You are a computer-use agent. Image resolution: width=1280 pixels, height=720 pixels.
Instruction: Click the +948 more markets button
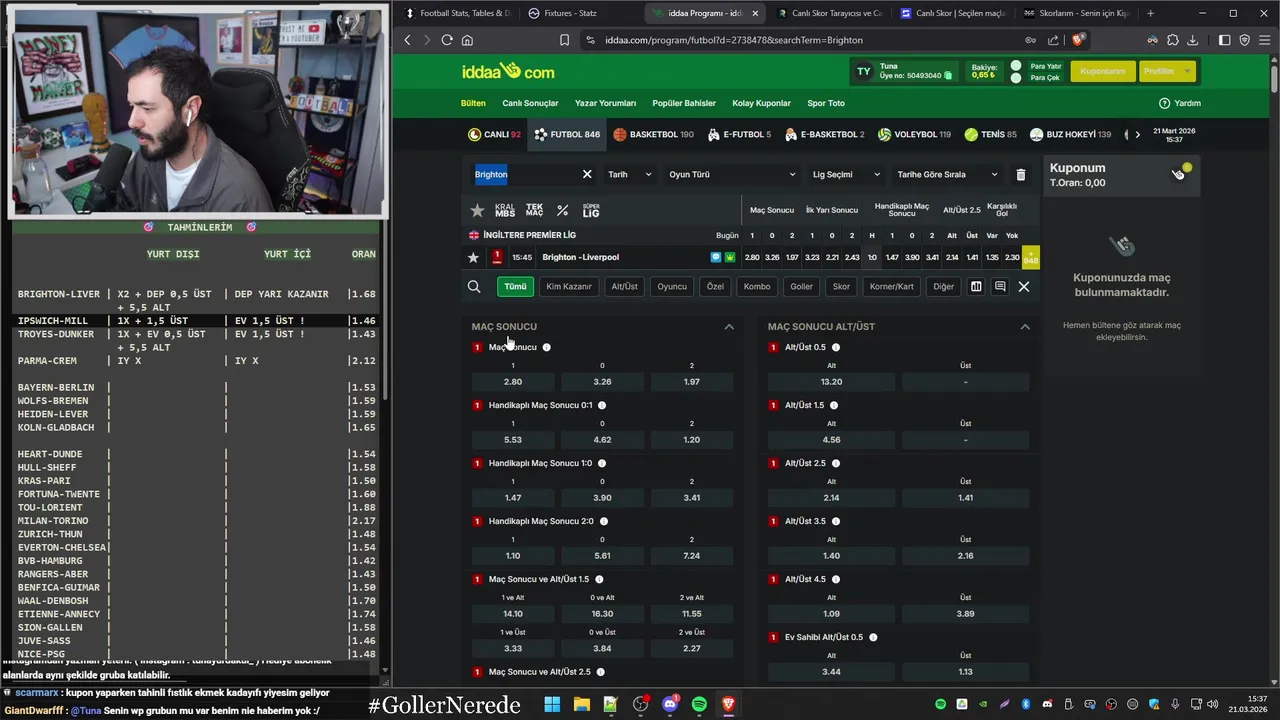[x=1030, y=257]
